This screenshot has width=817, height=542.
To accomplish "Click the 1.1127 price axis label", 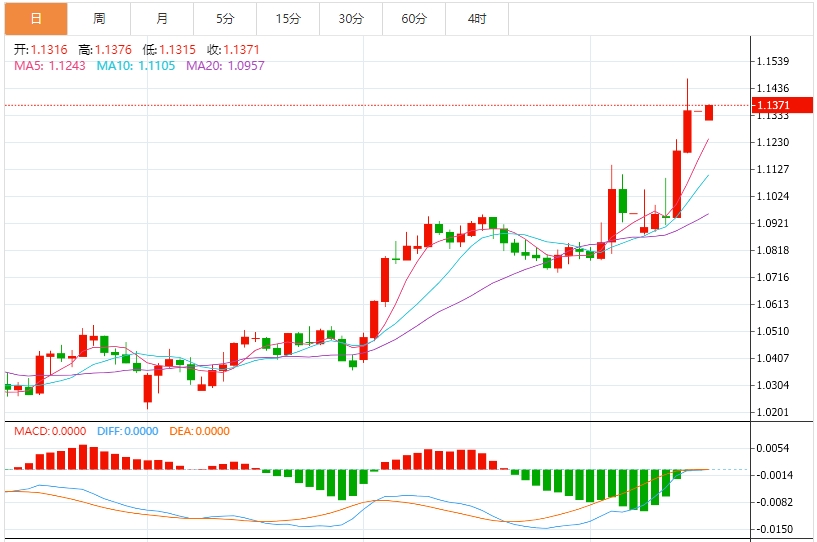I will (773, 169).
